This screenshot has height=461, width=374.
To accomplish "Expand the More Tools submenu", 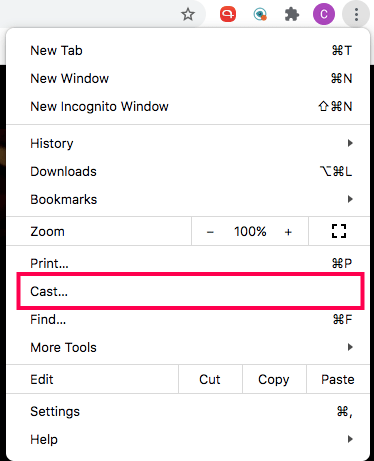I will pyautogui.click(x=188, y=347).
